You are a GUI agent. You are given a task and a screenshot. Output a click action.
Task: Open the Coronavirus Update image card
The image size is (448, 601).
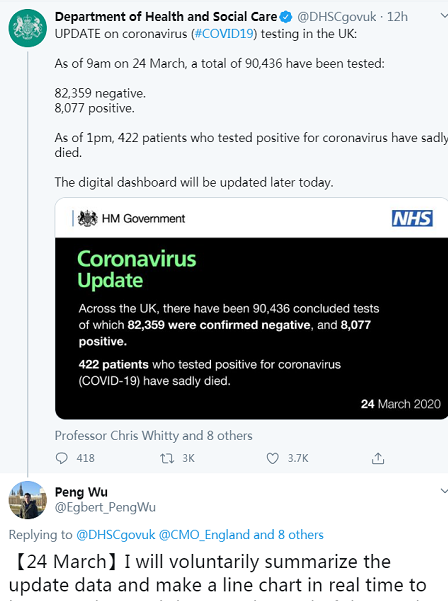point(251,309)
